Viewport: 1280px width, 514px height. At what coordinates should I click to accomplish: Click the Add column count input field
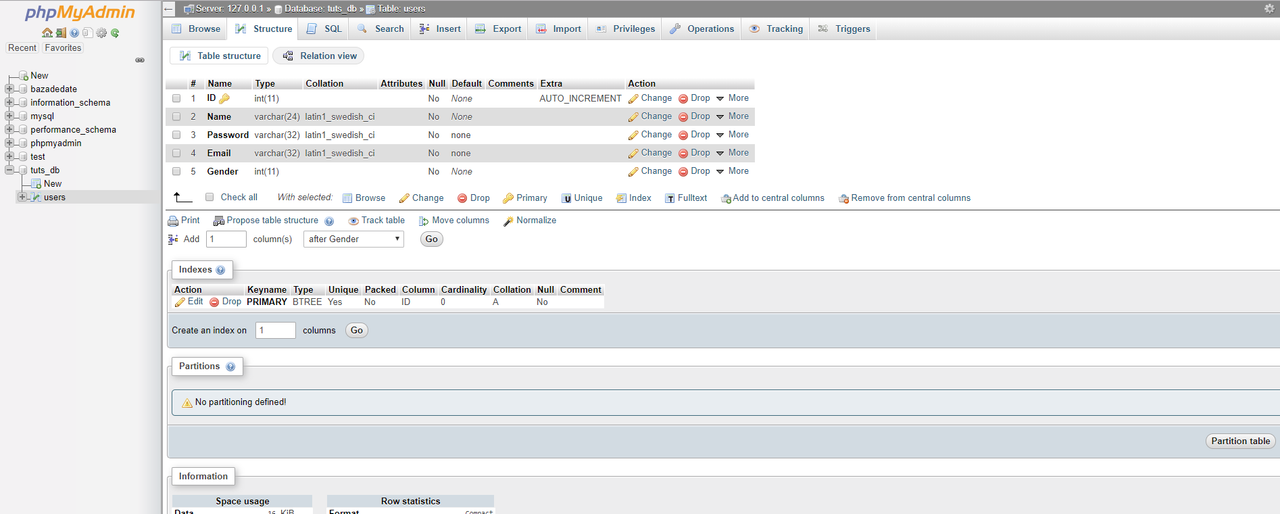pos(226,239)
